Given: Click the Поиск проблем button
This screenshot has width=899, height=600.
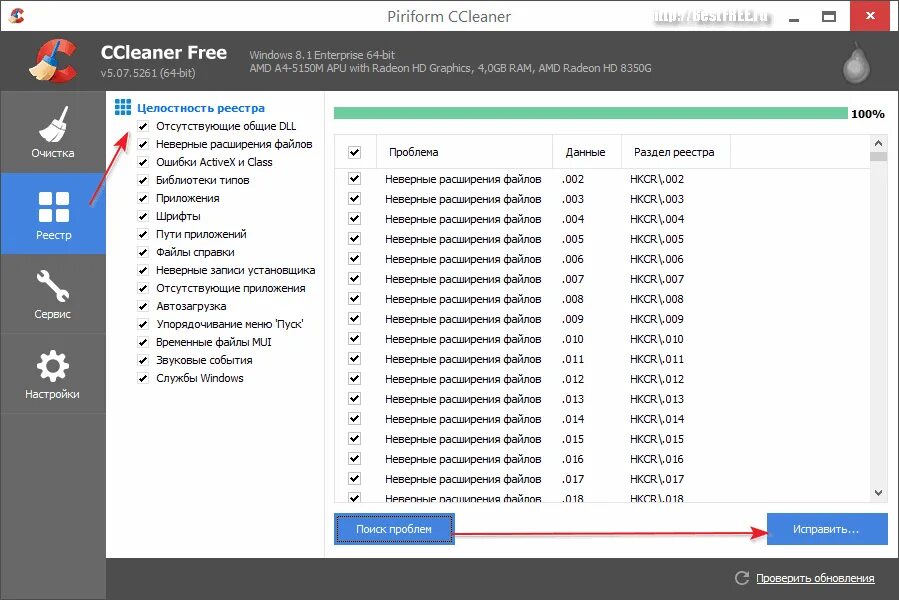Looking at the screenshot, I should 394,529.
